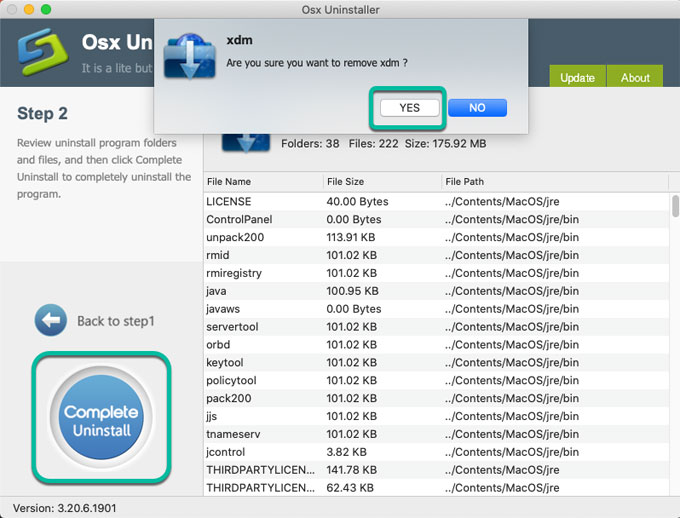The height and width of the screenshot is (518, 680).
Task: Click the file list scrollbar thumb
Action: coord(675,206)
